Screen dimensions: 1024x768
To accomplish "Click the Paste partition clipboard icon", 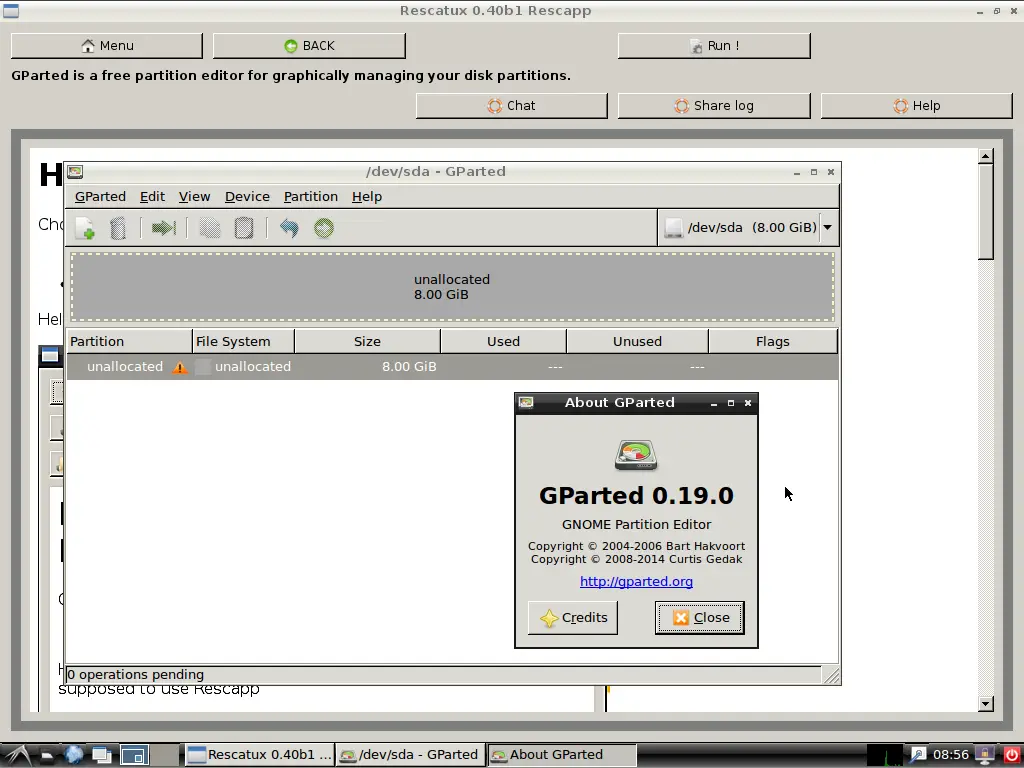I will tap(244, 228).
